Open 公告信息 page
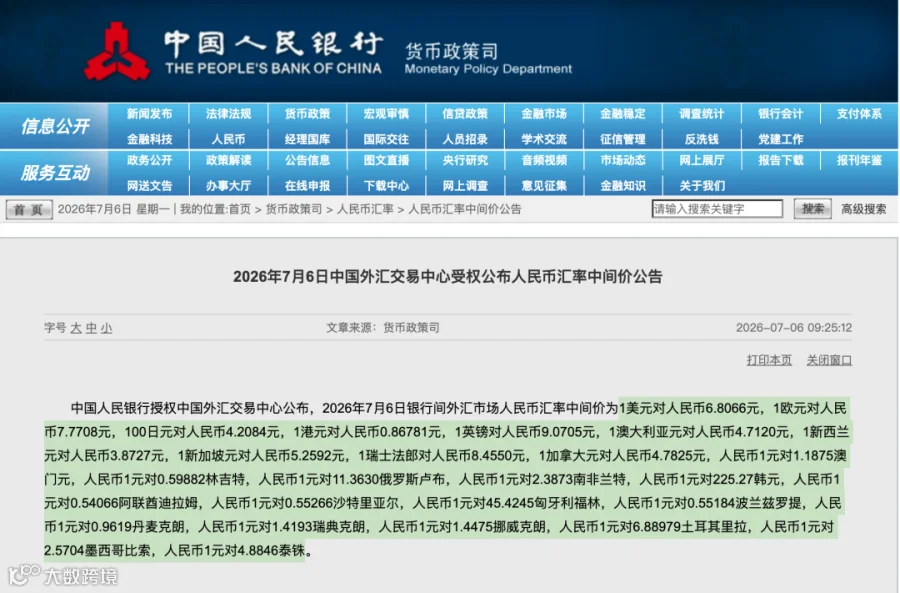The height and width of the screenshot is (593, 900). tap(307, 160)
